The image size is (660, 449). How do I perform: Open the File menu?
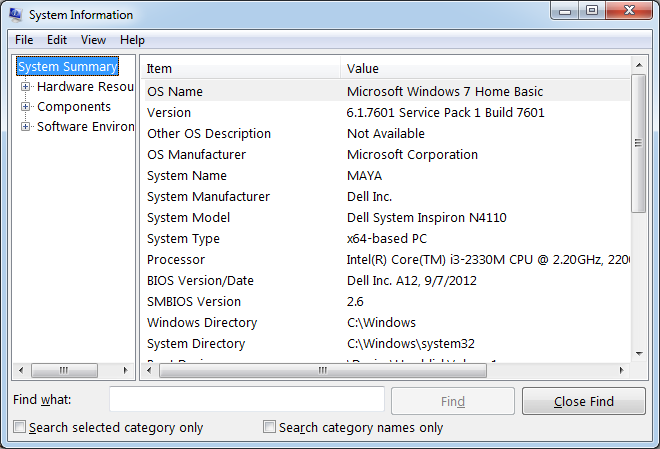[x=24, y=40]
